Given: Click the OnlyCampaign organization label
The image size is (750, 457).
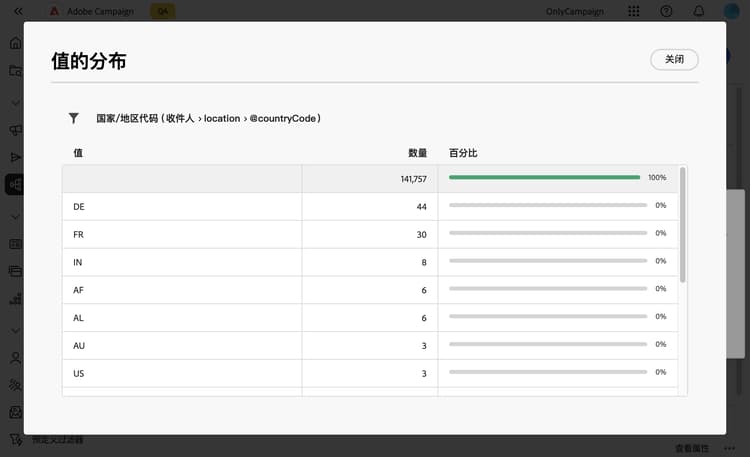Looking at the screenshot, I should pos(574,11).
